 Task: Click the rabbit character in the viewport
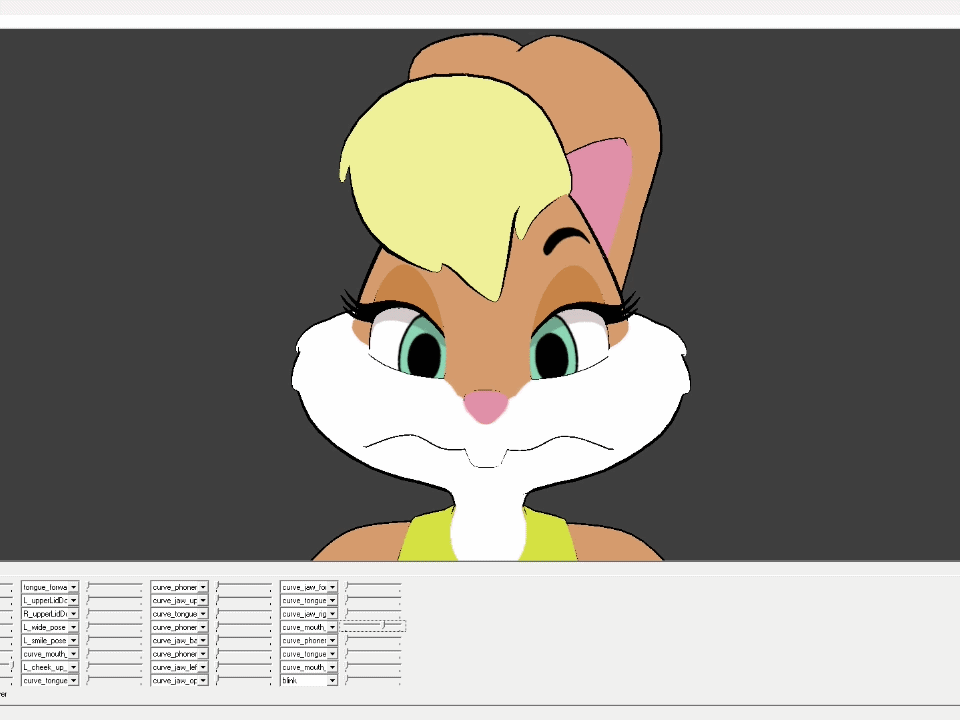[490, 297]
